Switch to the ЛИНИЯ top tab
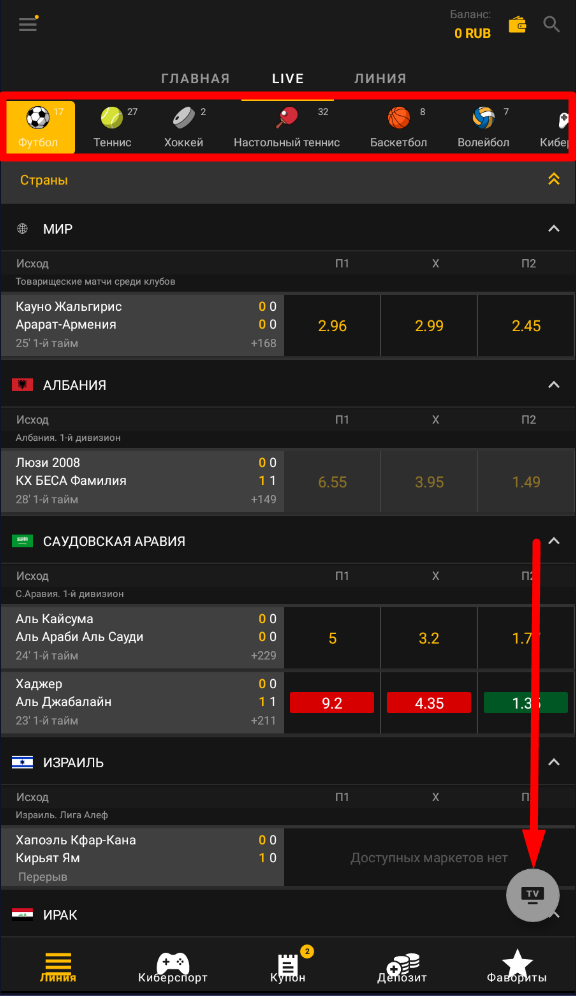Viewport: 576px width, 996px height. tap(380, 79)
